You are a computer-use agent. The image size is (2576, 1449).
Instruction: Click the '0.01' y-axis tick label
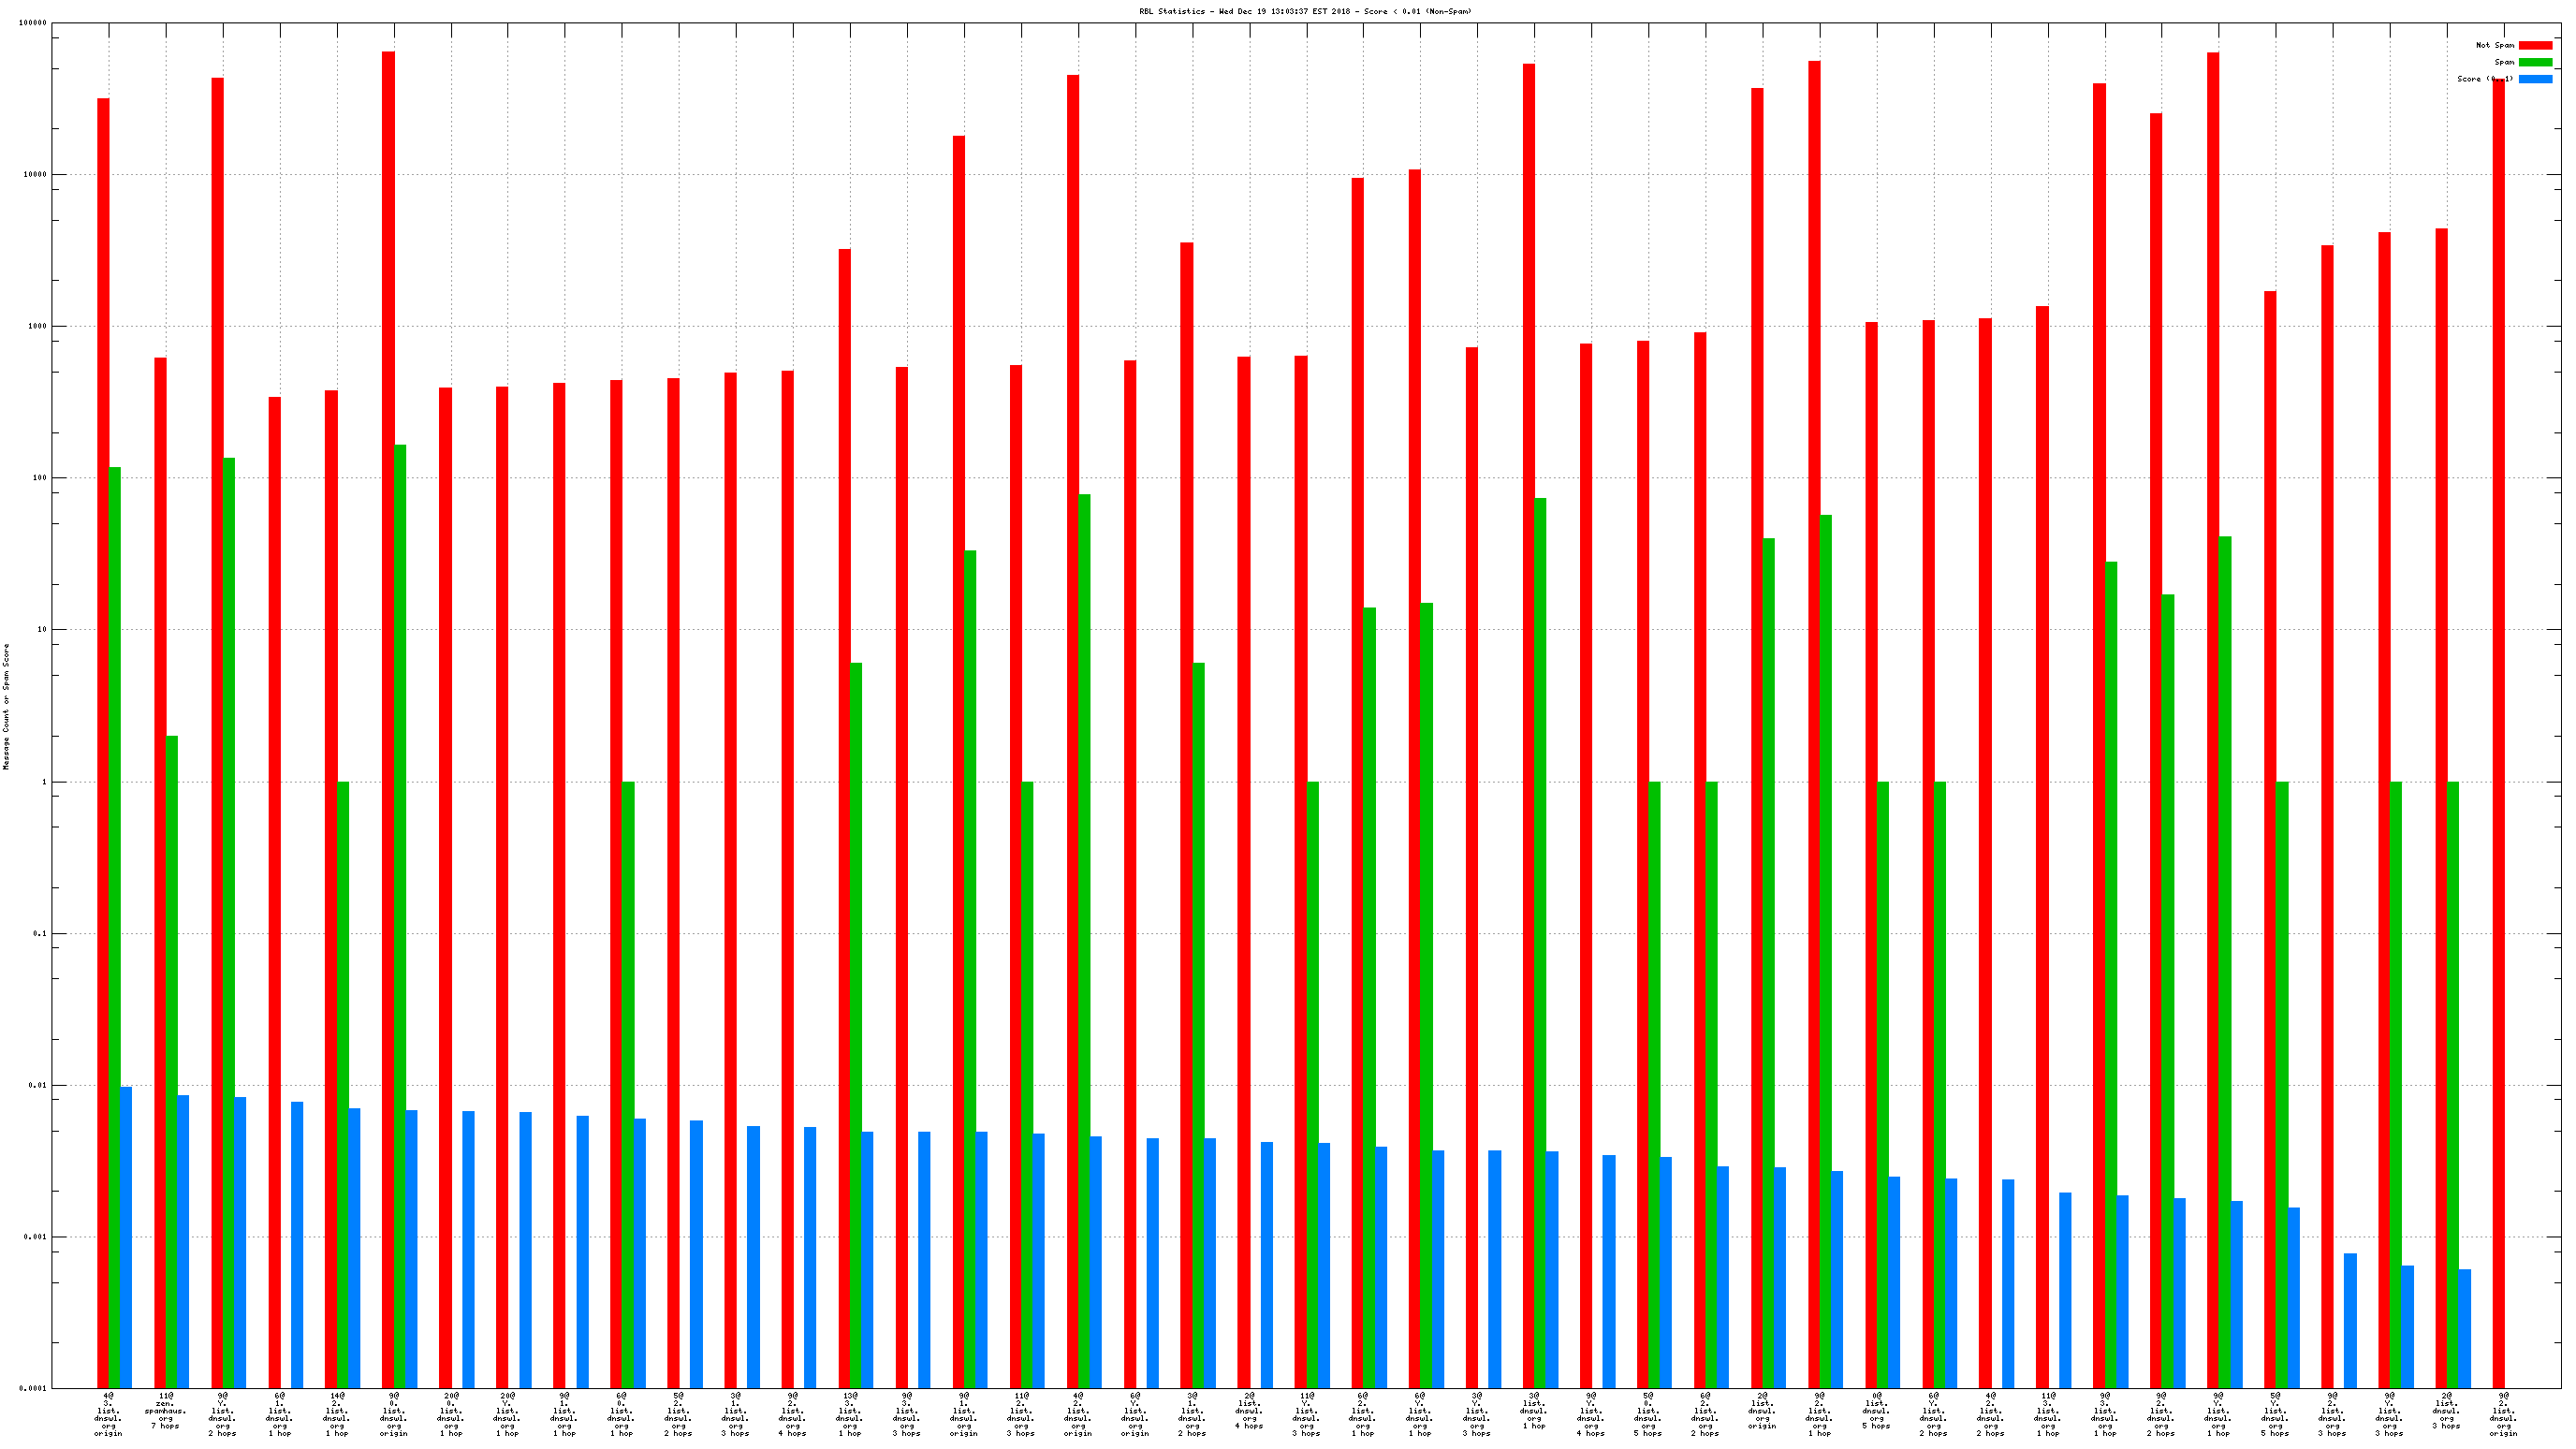coord(38,1085)
